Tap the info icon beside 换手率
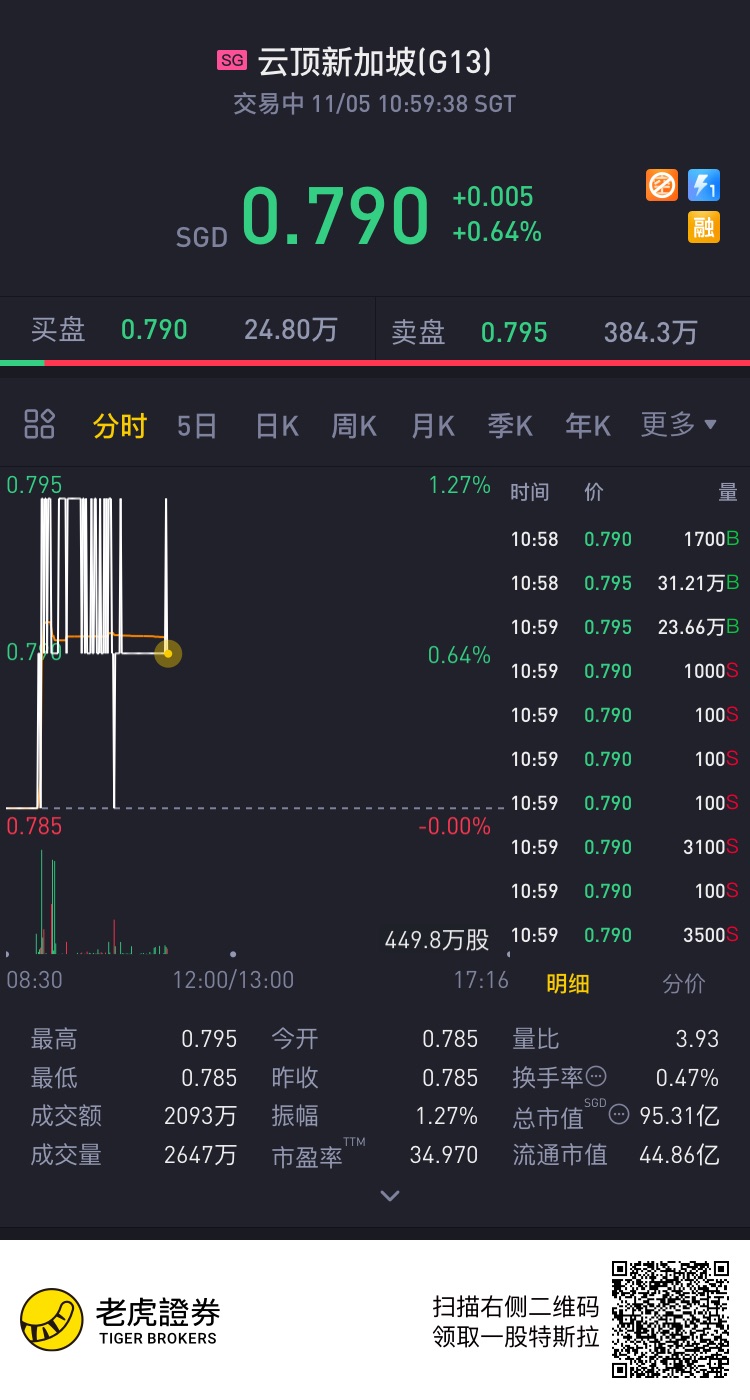The width and height of the screenshot is (750, 1400). click(596, 1076)
